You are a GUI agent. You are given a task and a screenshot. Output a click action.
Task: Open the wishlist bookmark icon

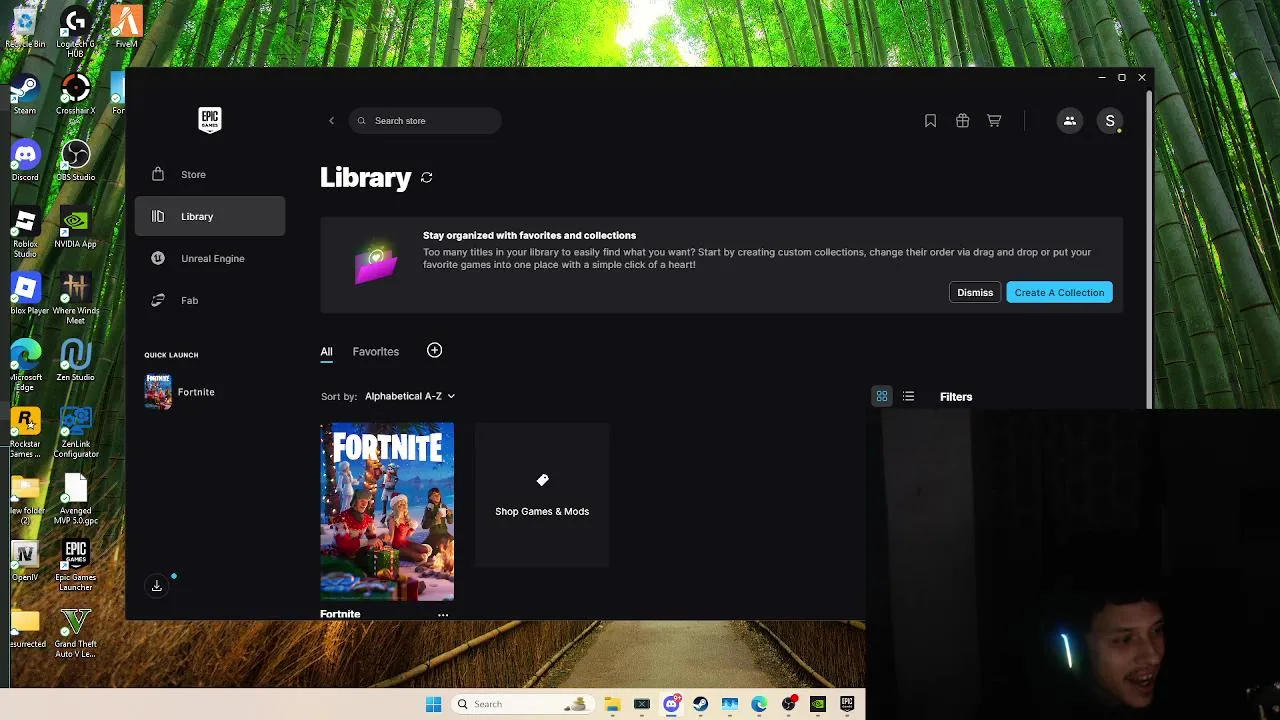[930, 121]
